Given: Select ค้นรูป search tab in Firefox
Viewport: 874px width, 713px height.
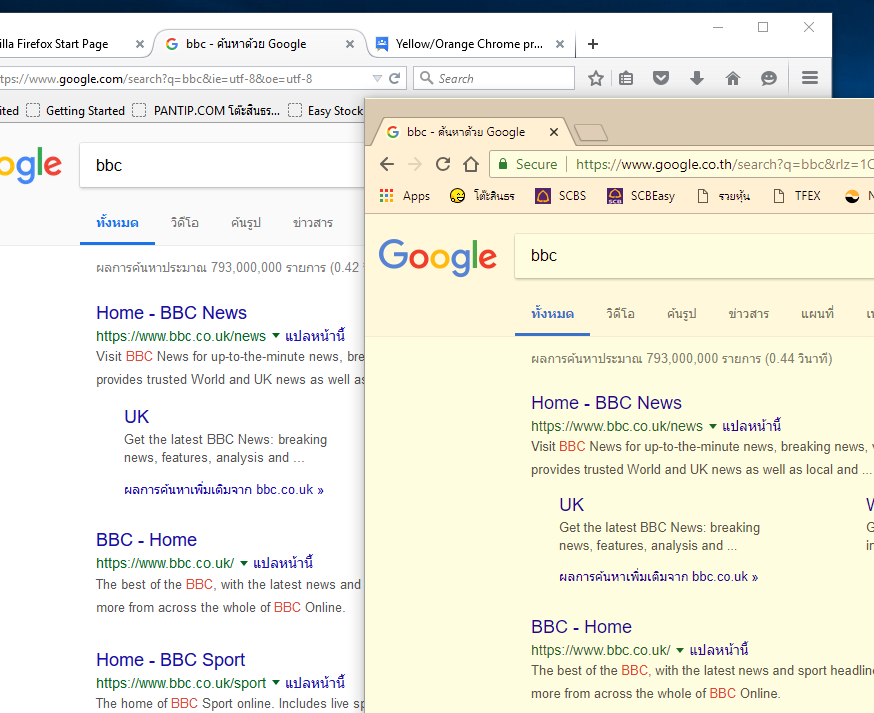Looking at the screenshot, I should point(246,223).
